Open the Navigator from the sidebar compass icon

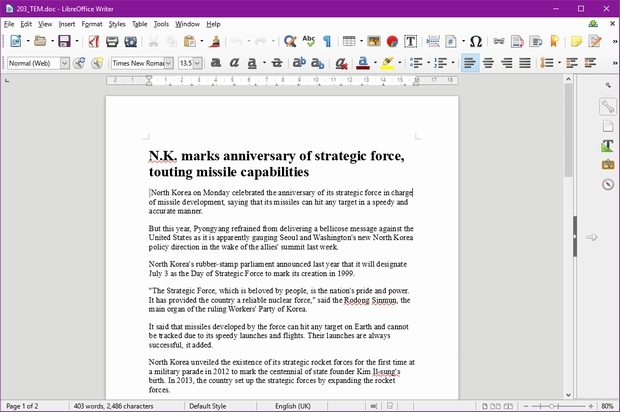click(607, 184)
